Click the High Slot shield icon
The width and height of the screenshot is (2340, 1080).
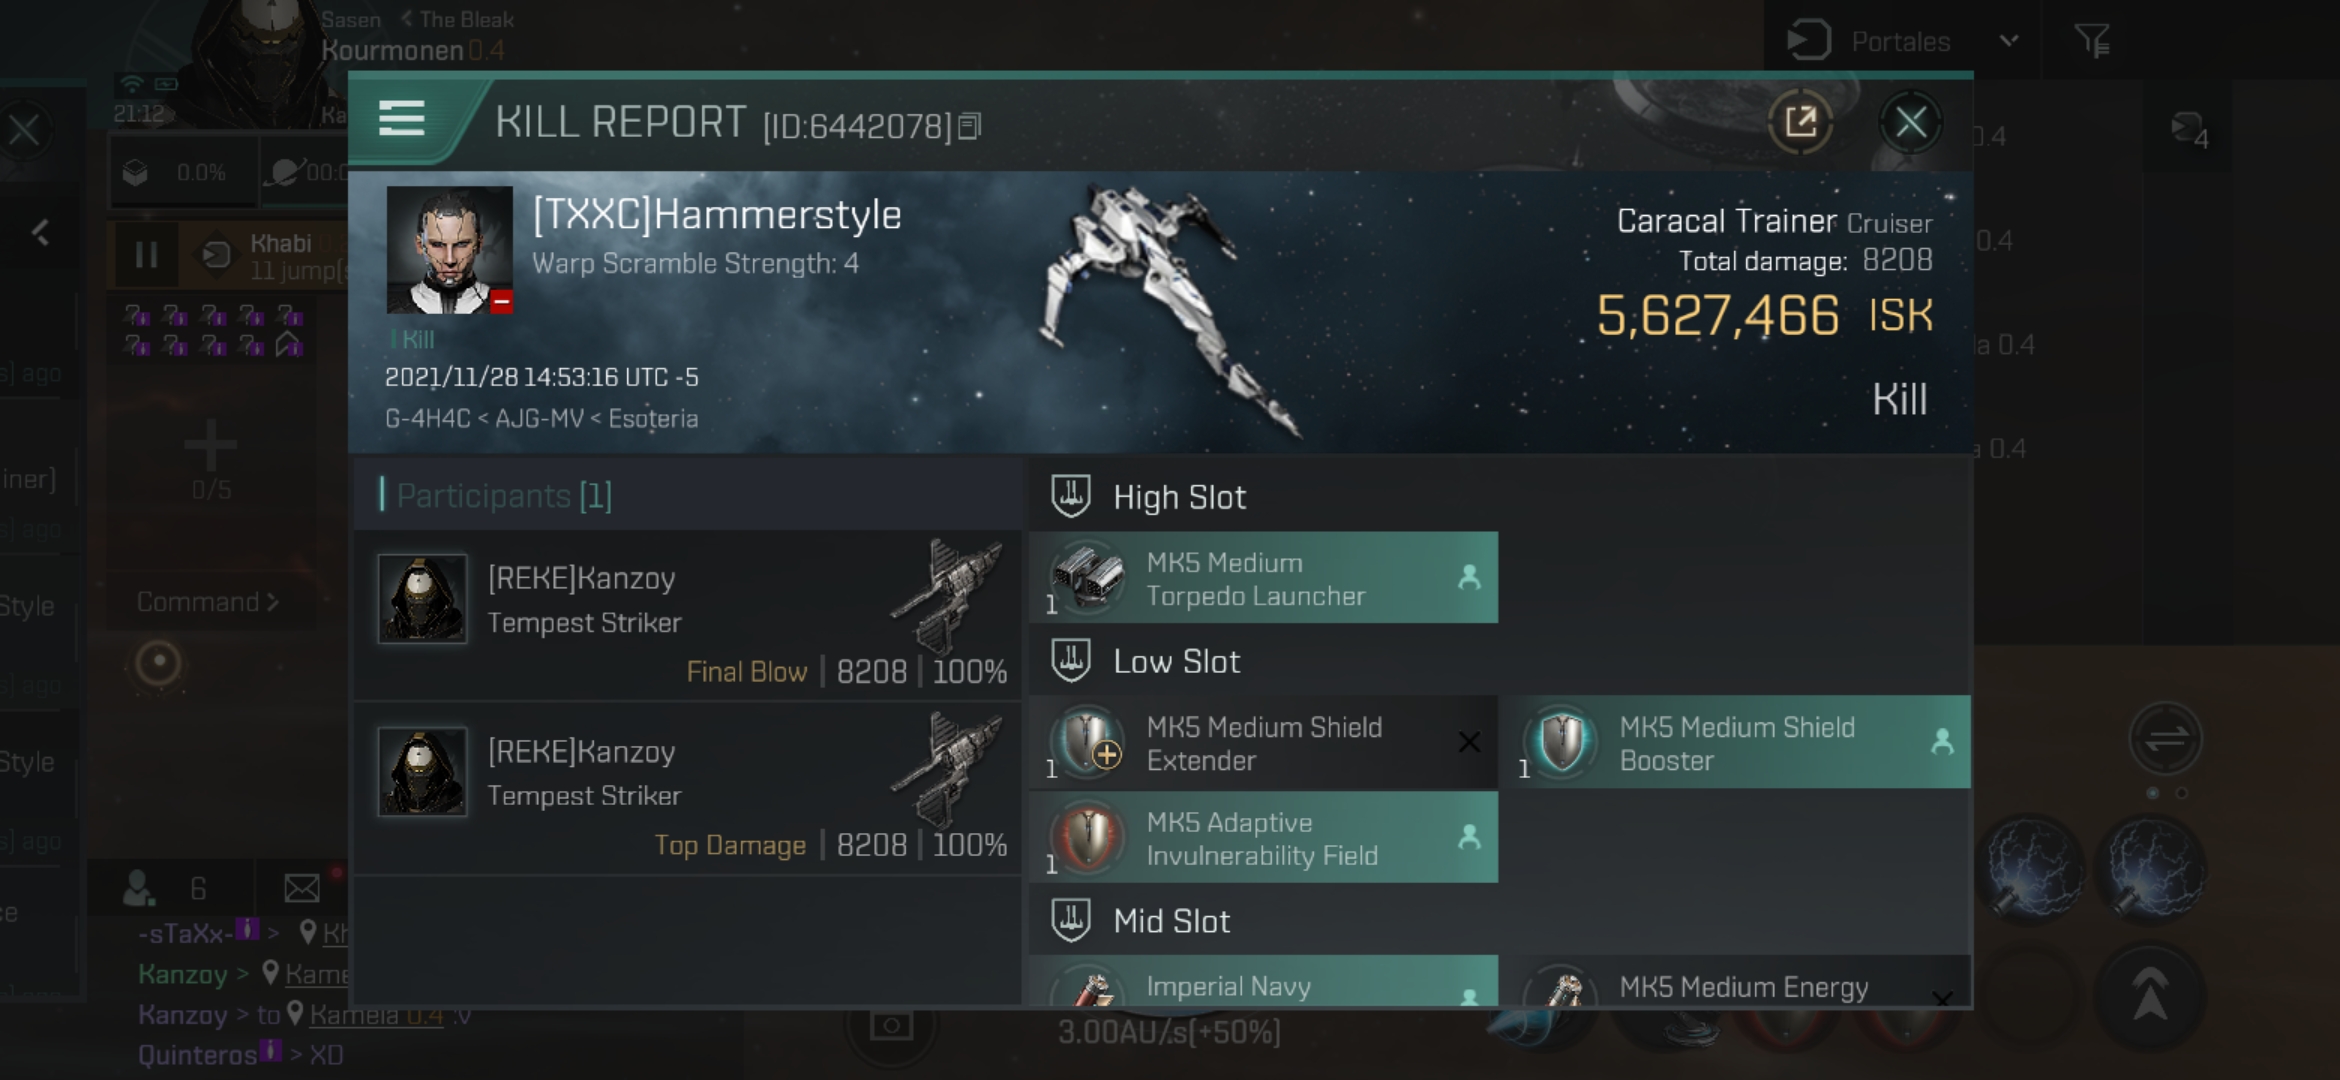click(x=1072, y=495)
